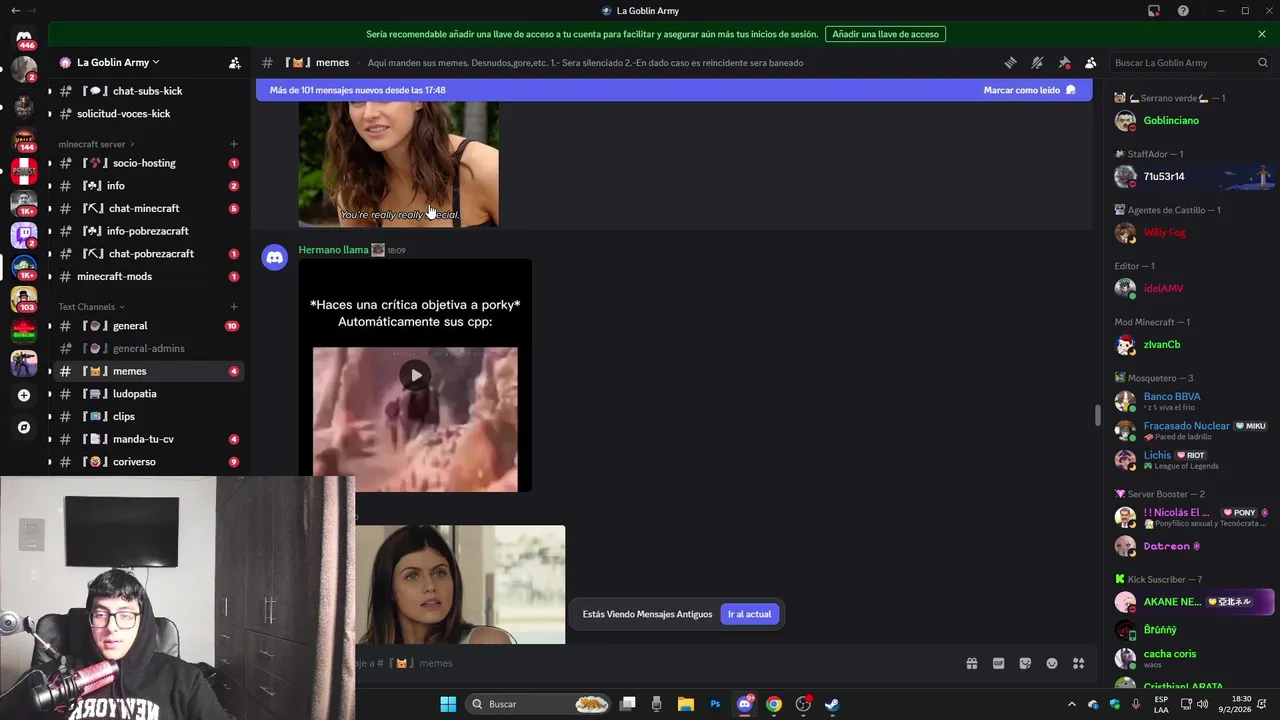
Task: Open the general-admins channel
Action: pos(147,348)
